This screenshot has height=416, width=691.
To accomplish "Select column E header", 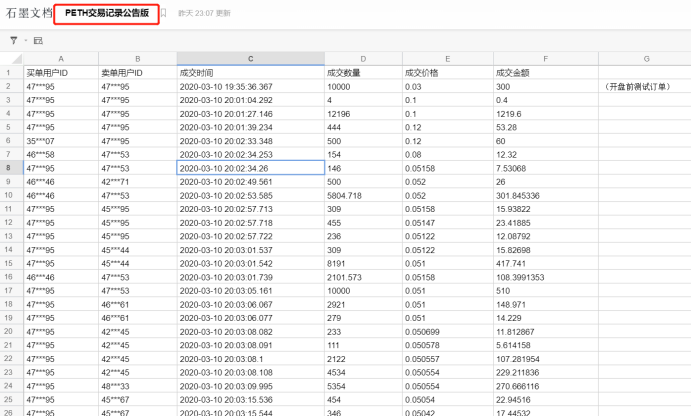I will coord(448,59).
